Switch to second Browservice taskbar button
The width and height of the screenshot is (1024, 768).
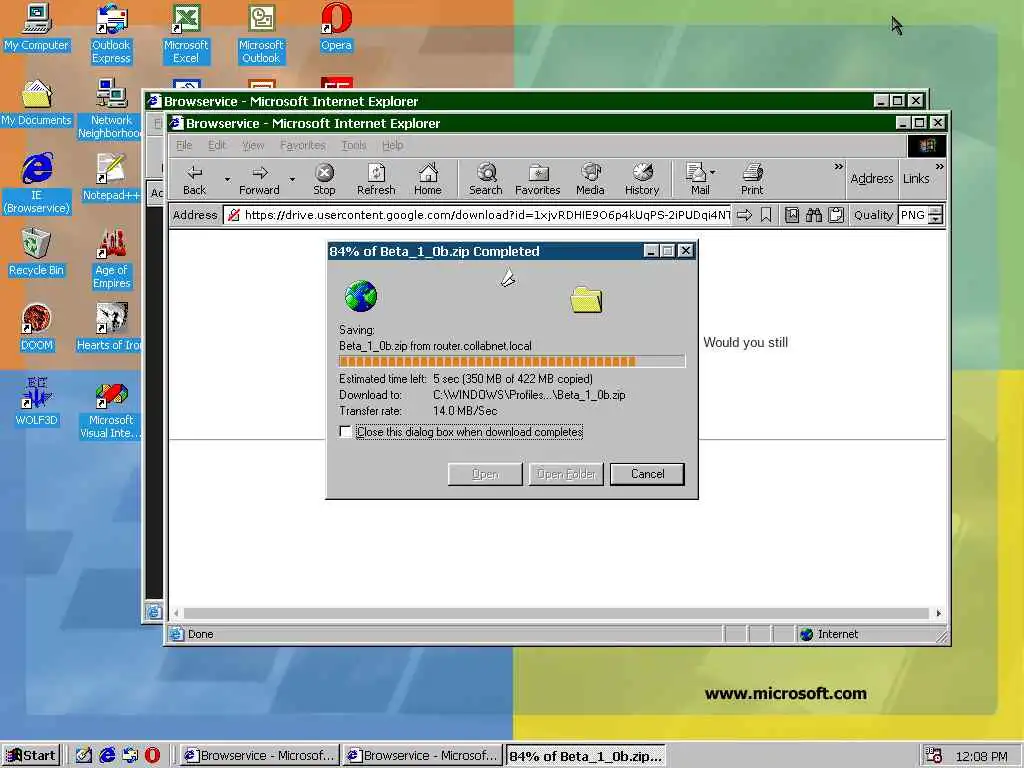coord(423,756)
